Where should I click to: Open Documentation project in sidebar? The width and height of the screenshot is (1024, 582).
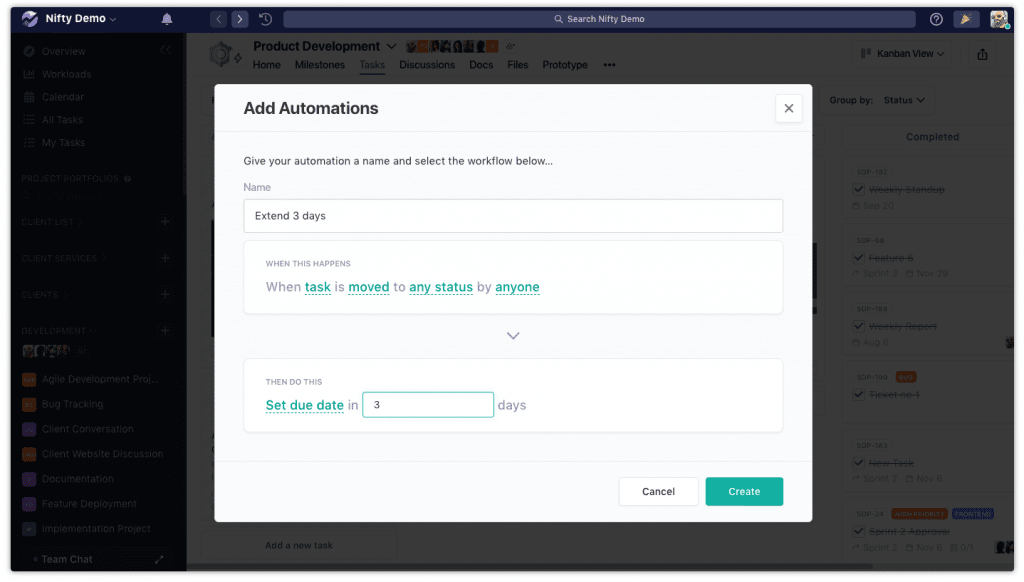point(77,479)
